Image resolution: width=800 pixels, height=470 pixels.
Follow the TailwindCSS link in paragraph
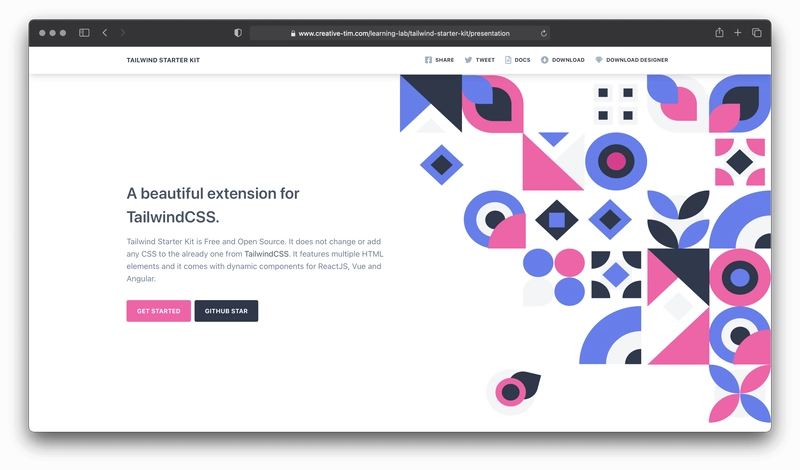pyautogui.click(x=266, y=254)
